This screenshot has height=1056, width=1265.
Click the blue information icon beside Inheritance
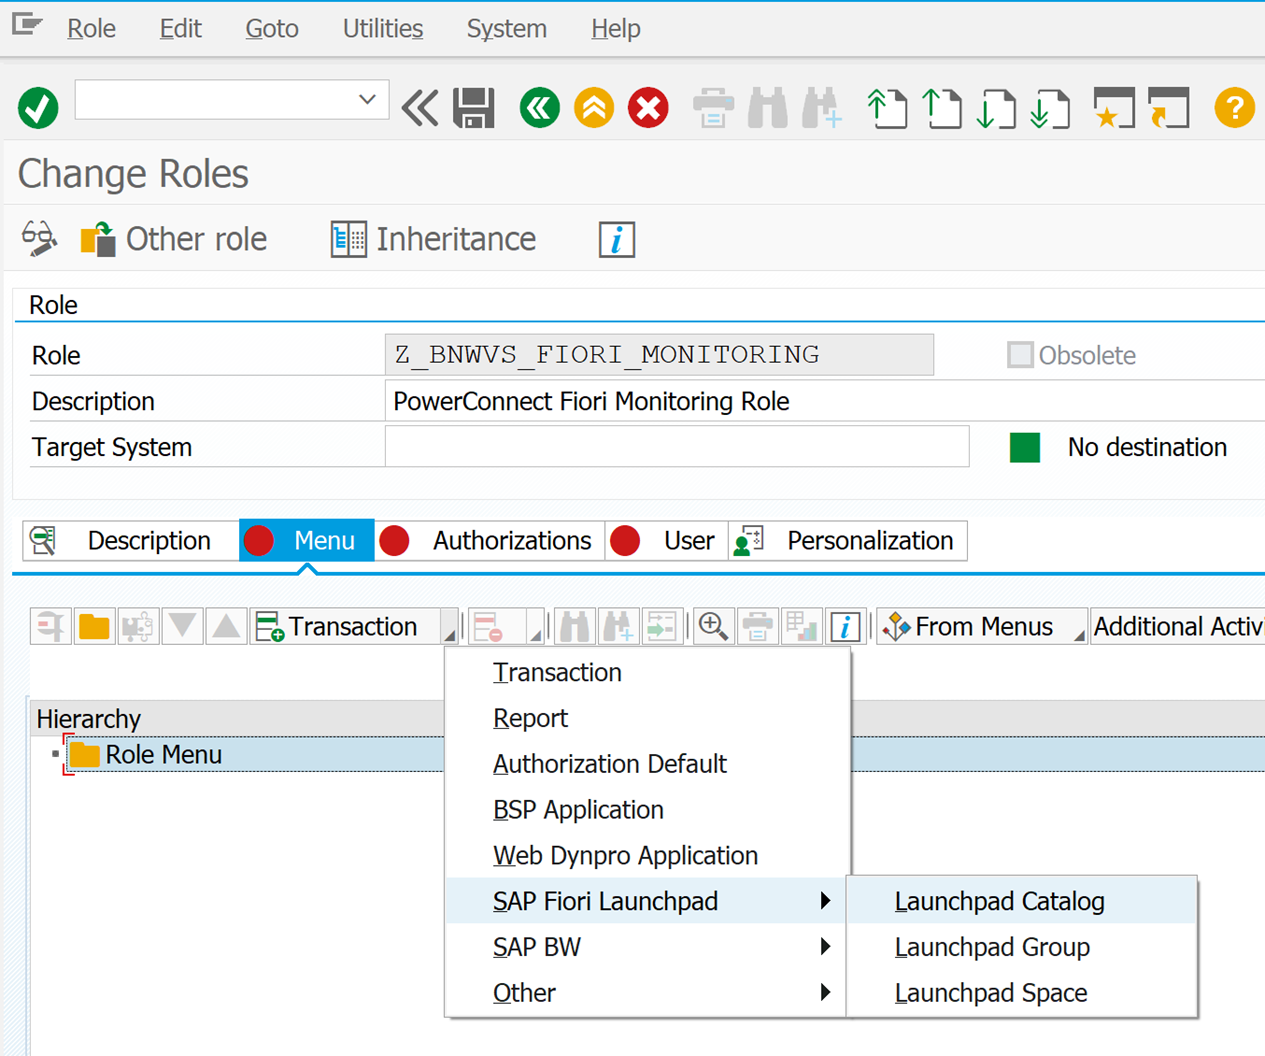616,240
